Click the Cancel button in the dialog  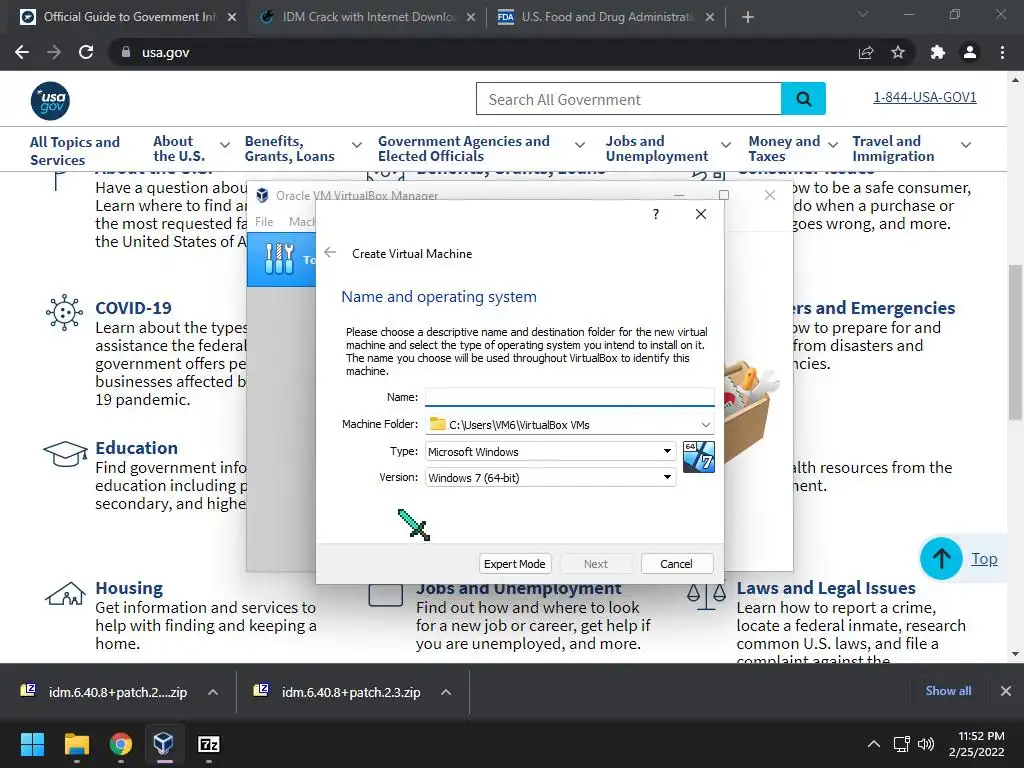(x=677, y=564)
